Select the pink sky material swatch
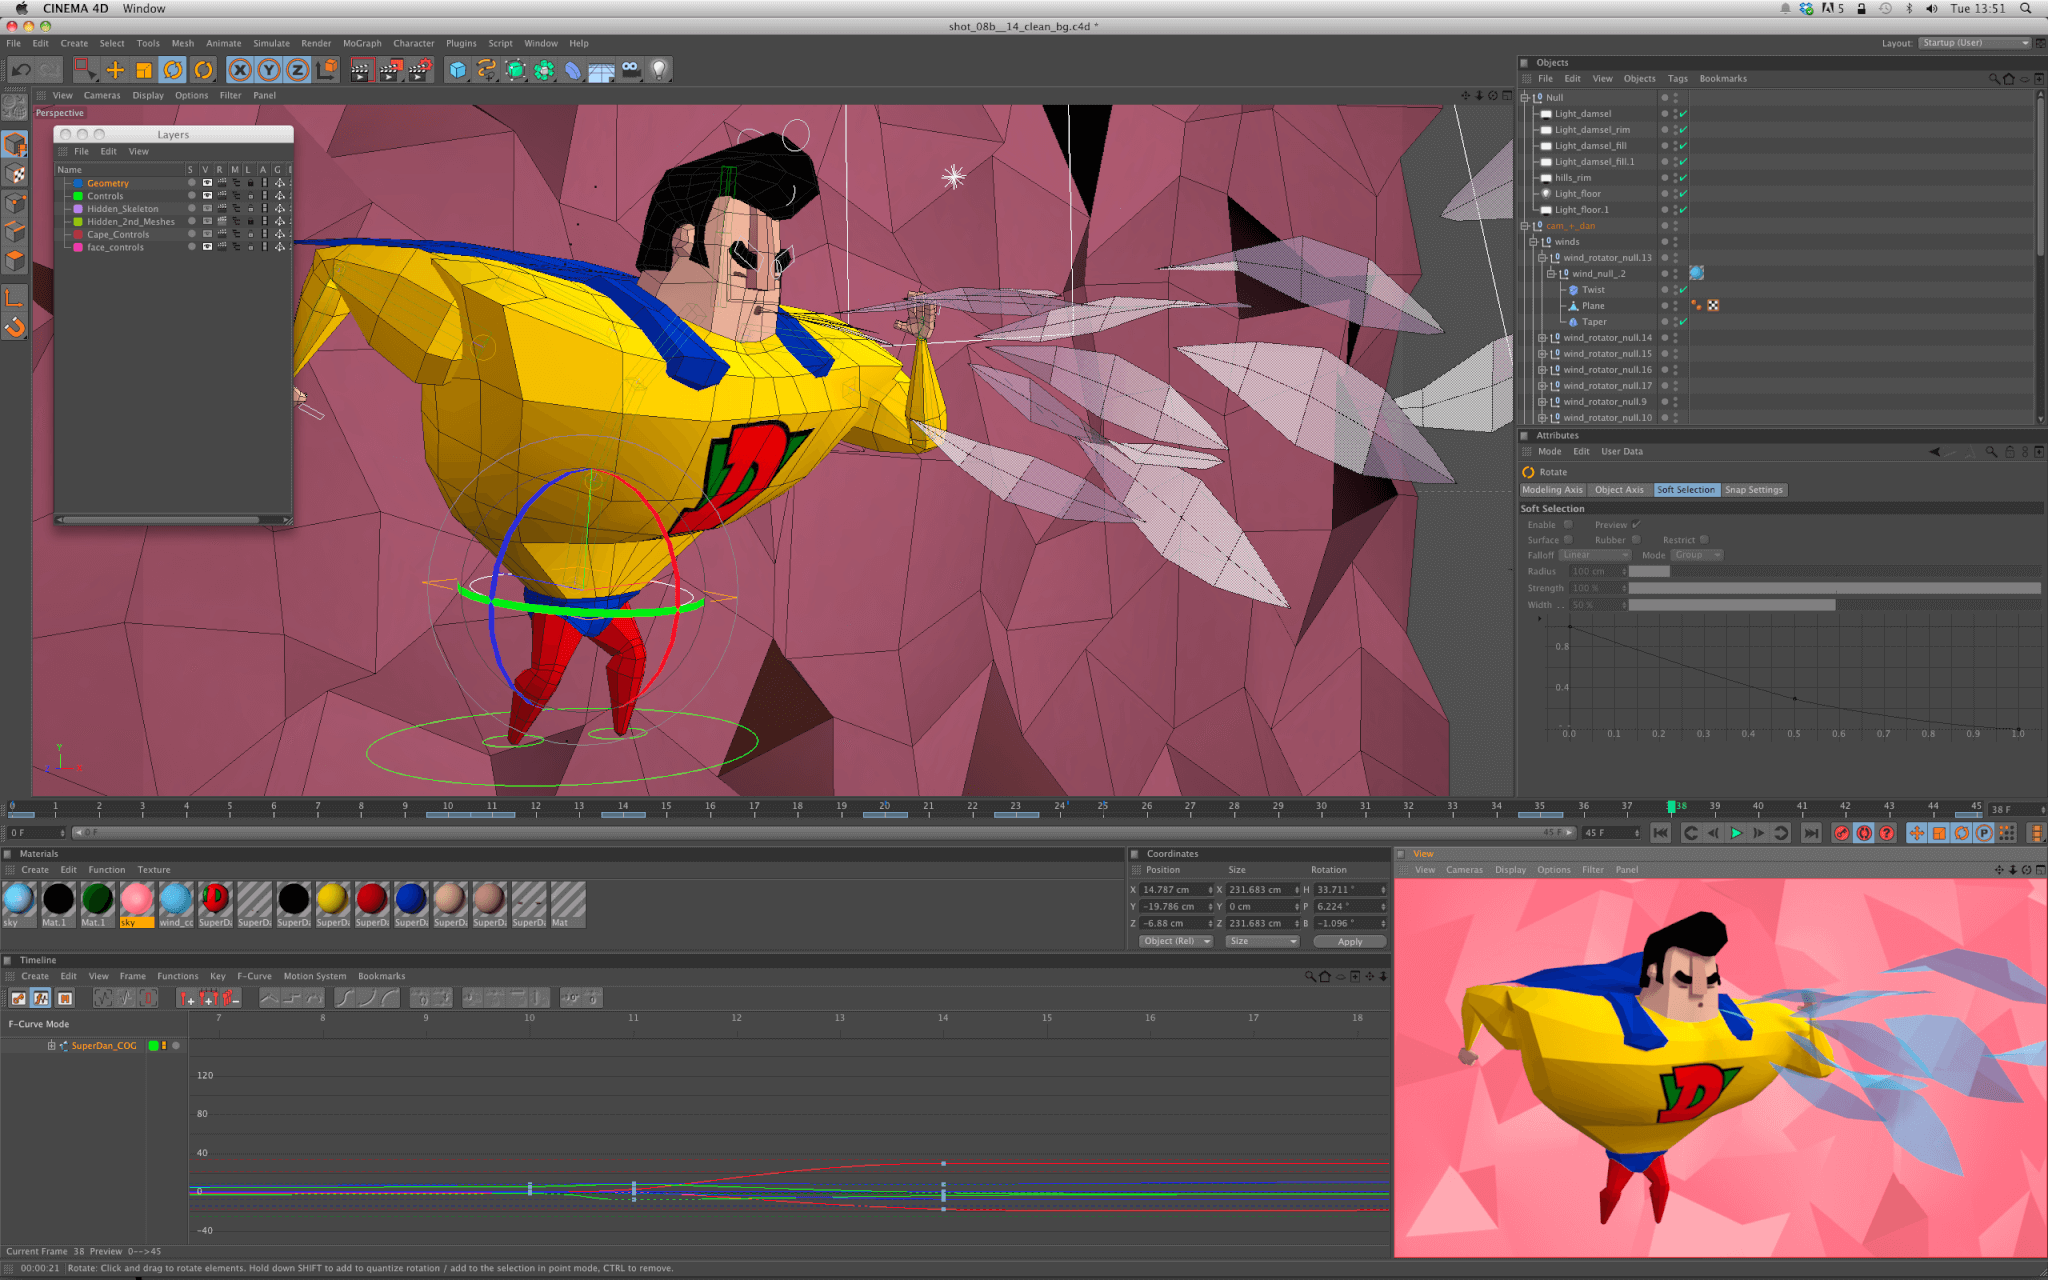The height and width of the screenshot is (1280, 2048). tap(136, 900)
